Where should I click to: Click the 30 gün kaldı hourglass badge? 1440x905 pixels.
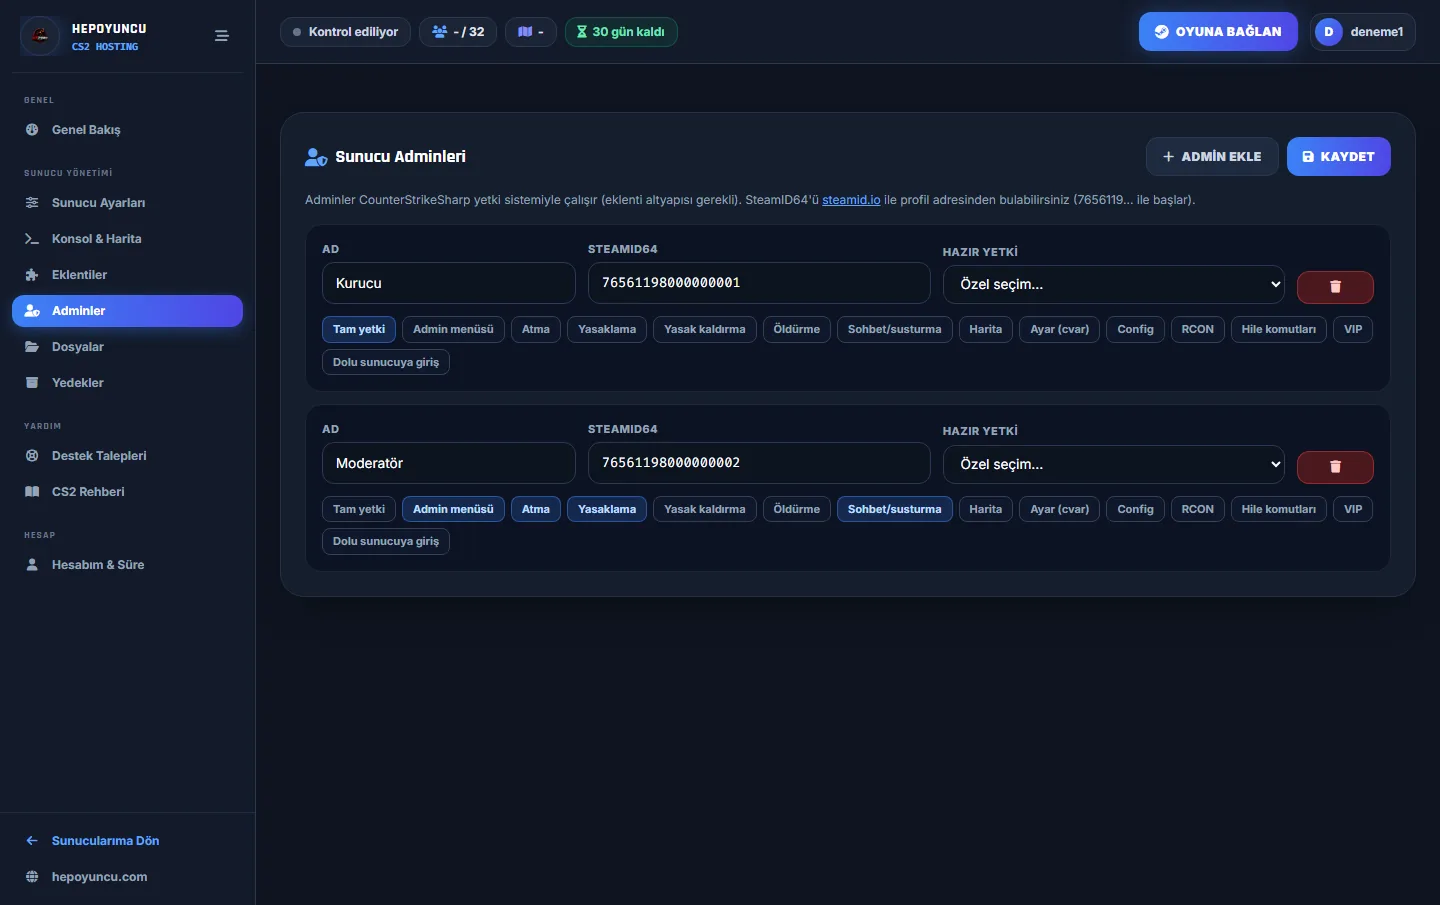point(621,32)
